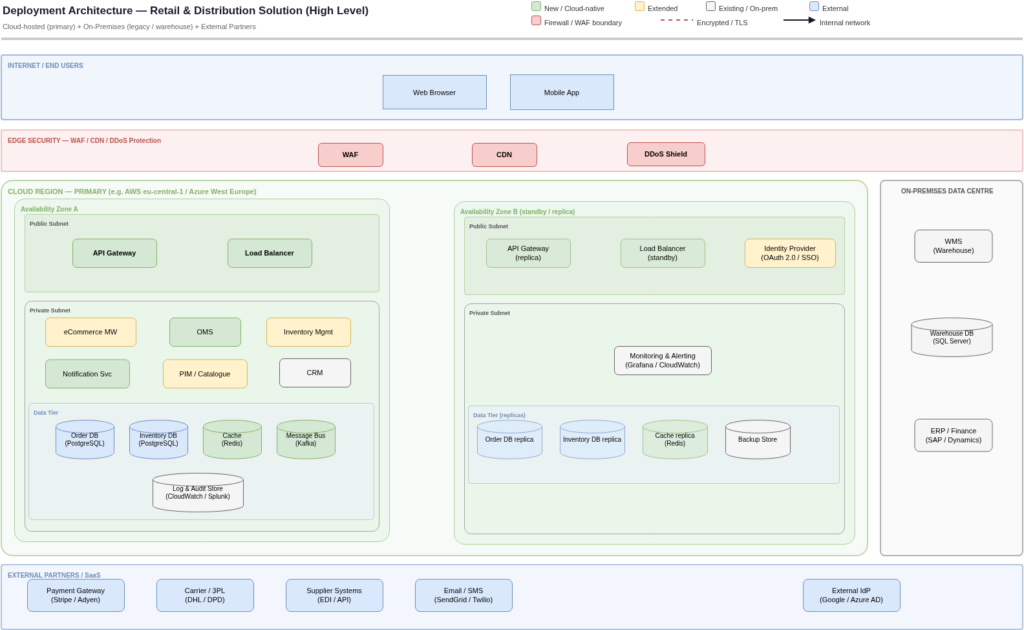The height and width of the screenshot is (630, 1024).
Task: Select the Message Bus (Kafka) shape
Action: tap(306, 438)
